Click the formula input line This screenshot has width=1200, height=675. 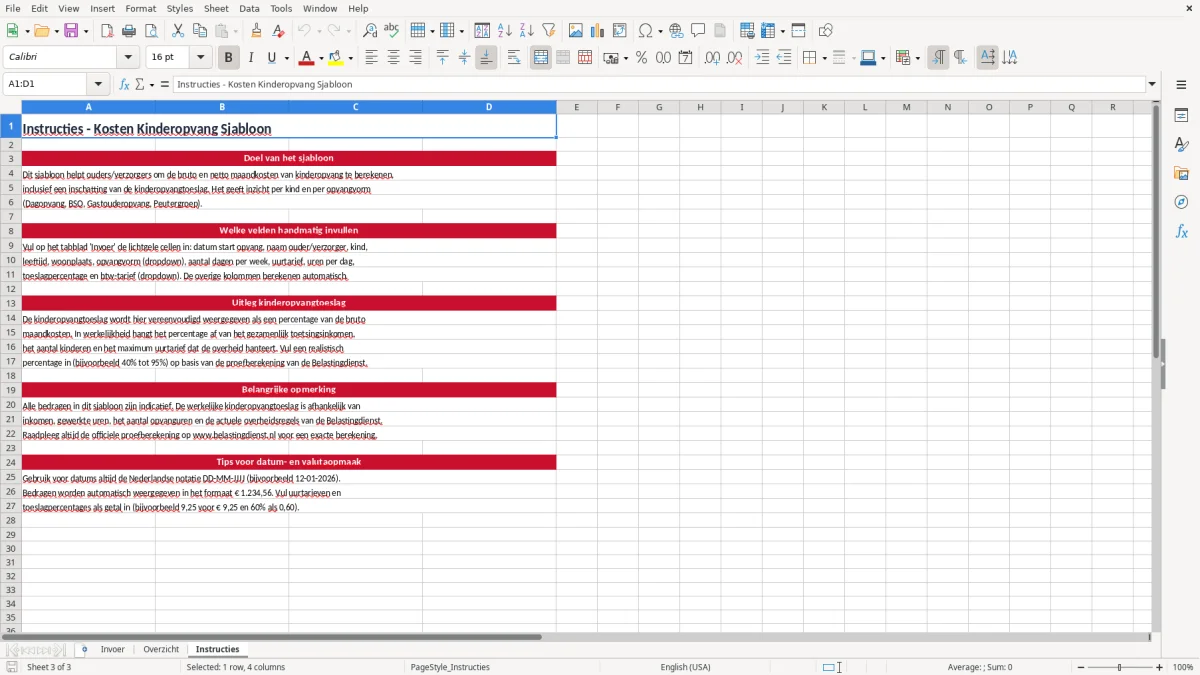pyautogui.click(x=659, y=84)
